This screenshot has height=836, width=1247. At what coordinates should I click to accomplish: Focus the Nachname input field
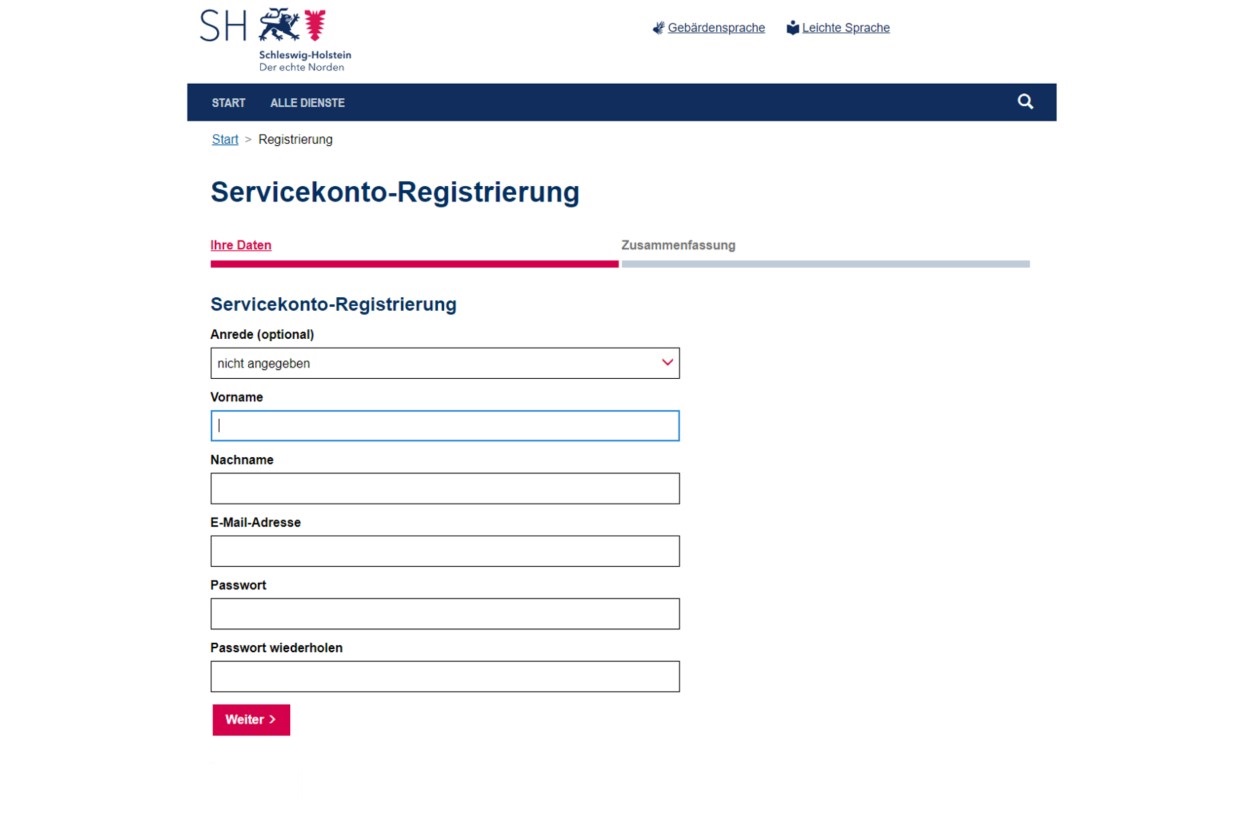pyautogui.click(x=445, y=489)
